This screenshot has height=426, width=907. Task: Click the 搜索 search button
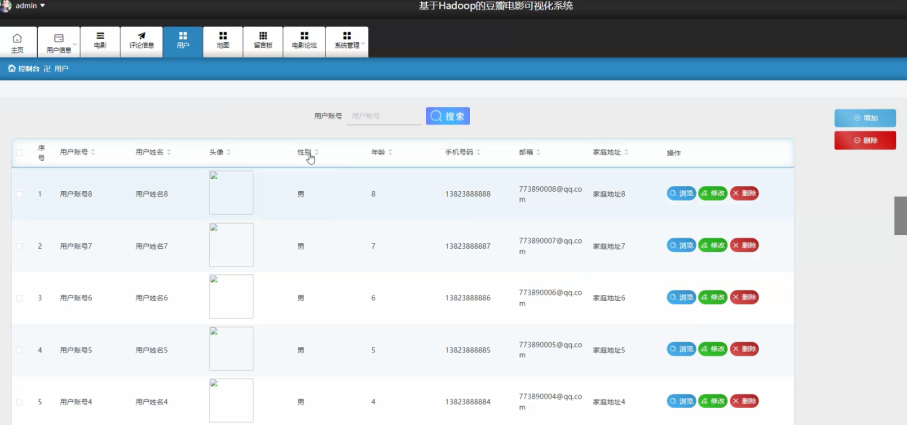click(448, 116)
